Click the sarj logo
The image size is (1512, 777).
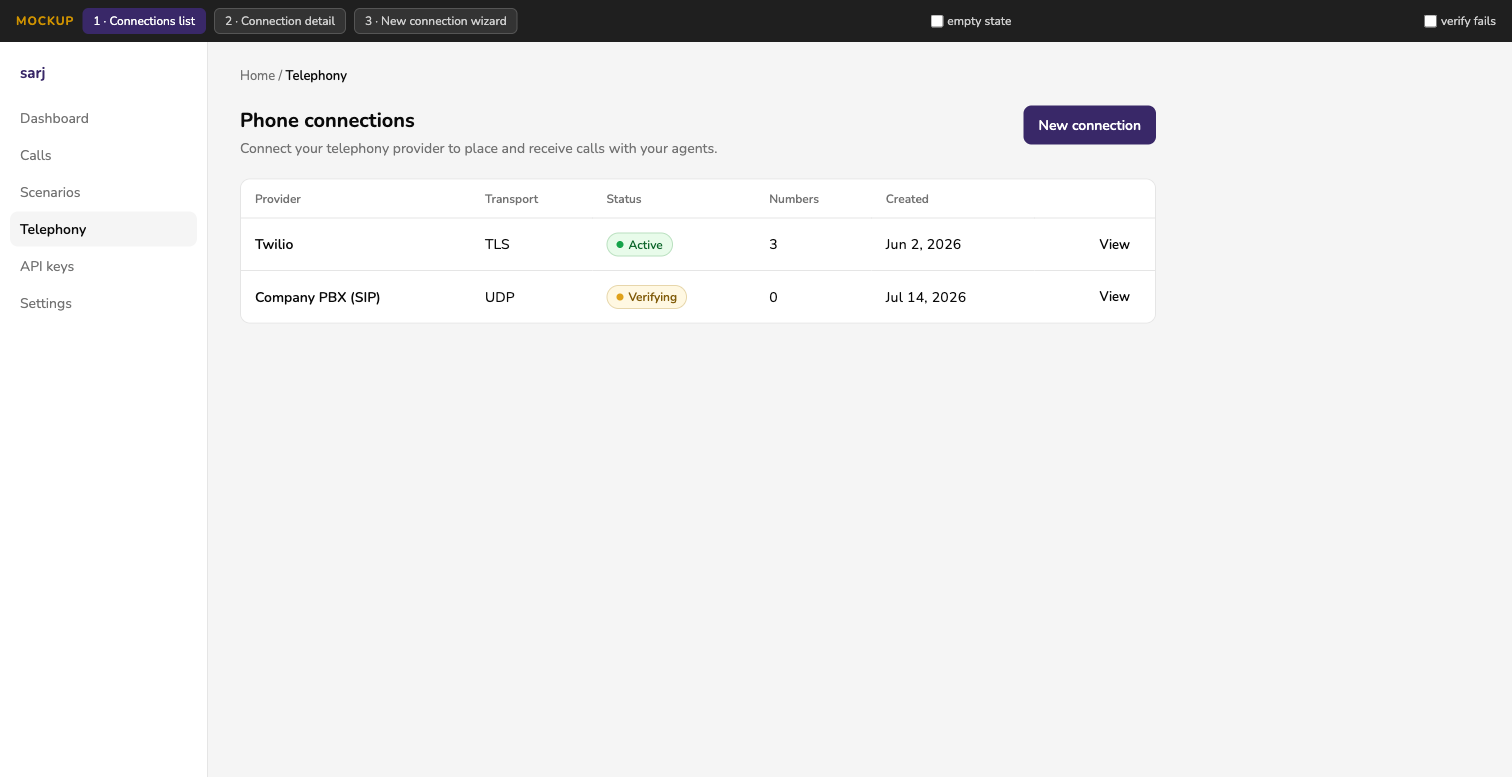(x=33, y=73)
